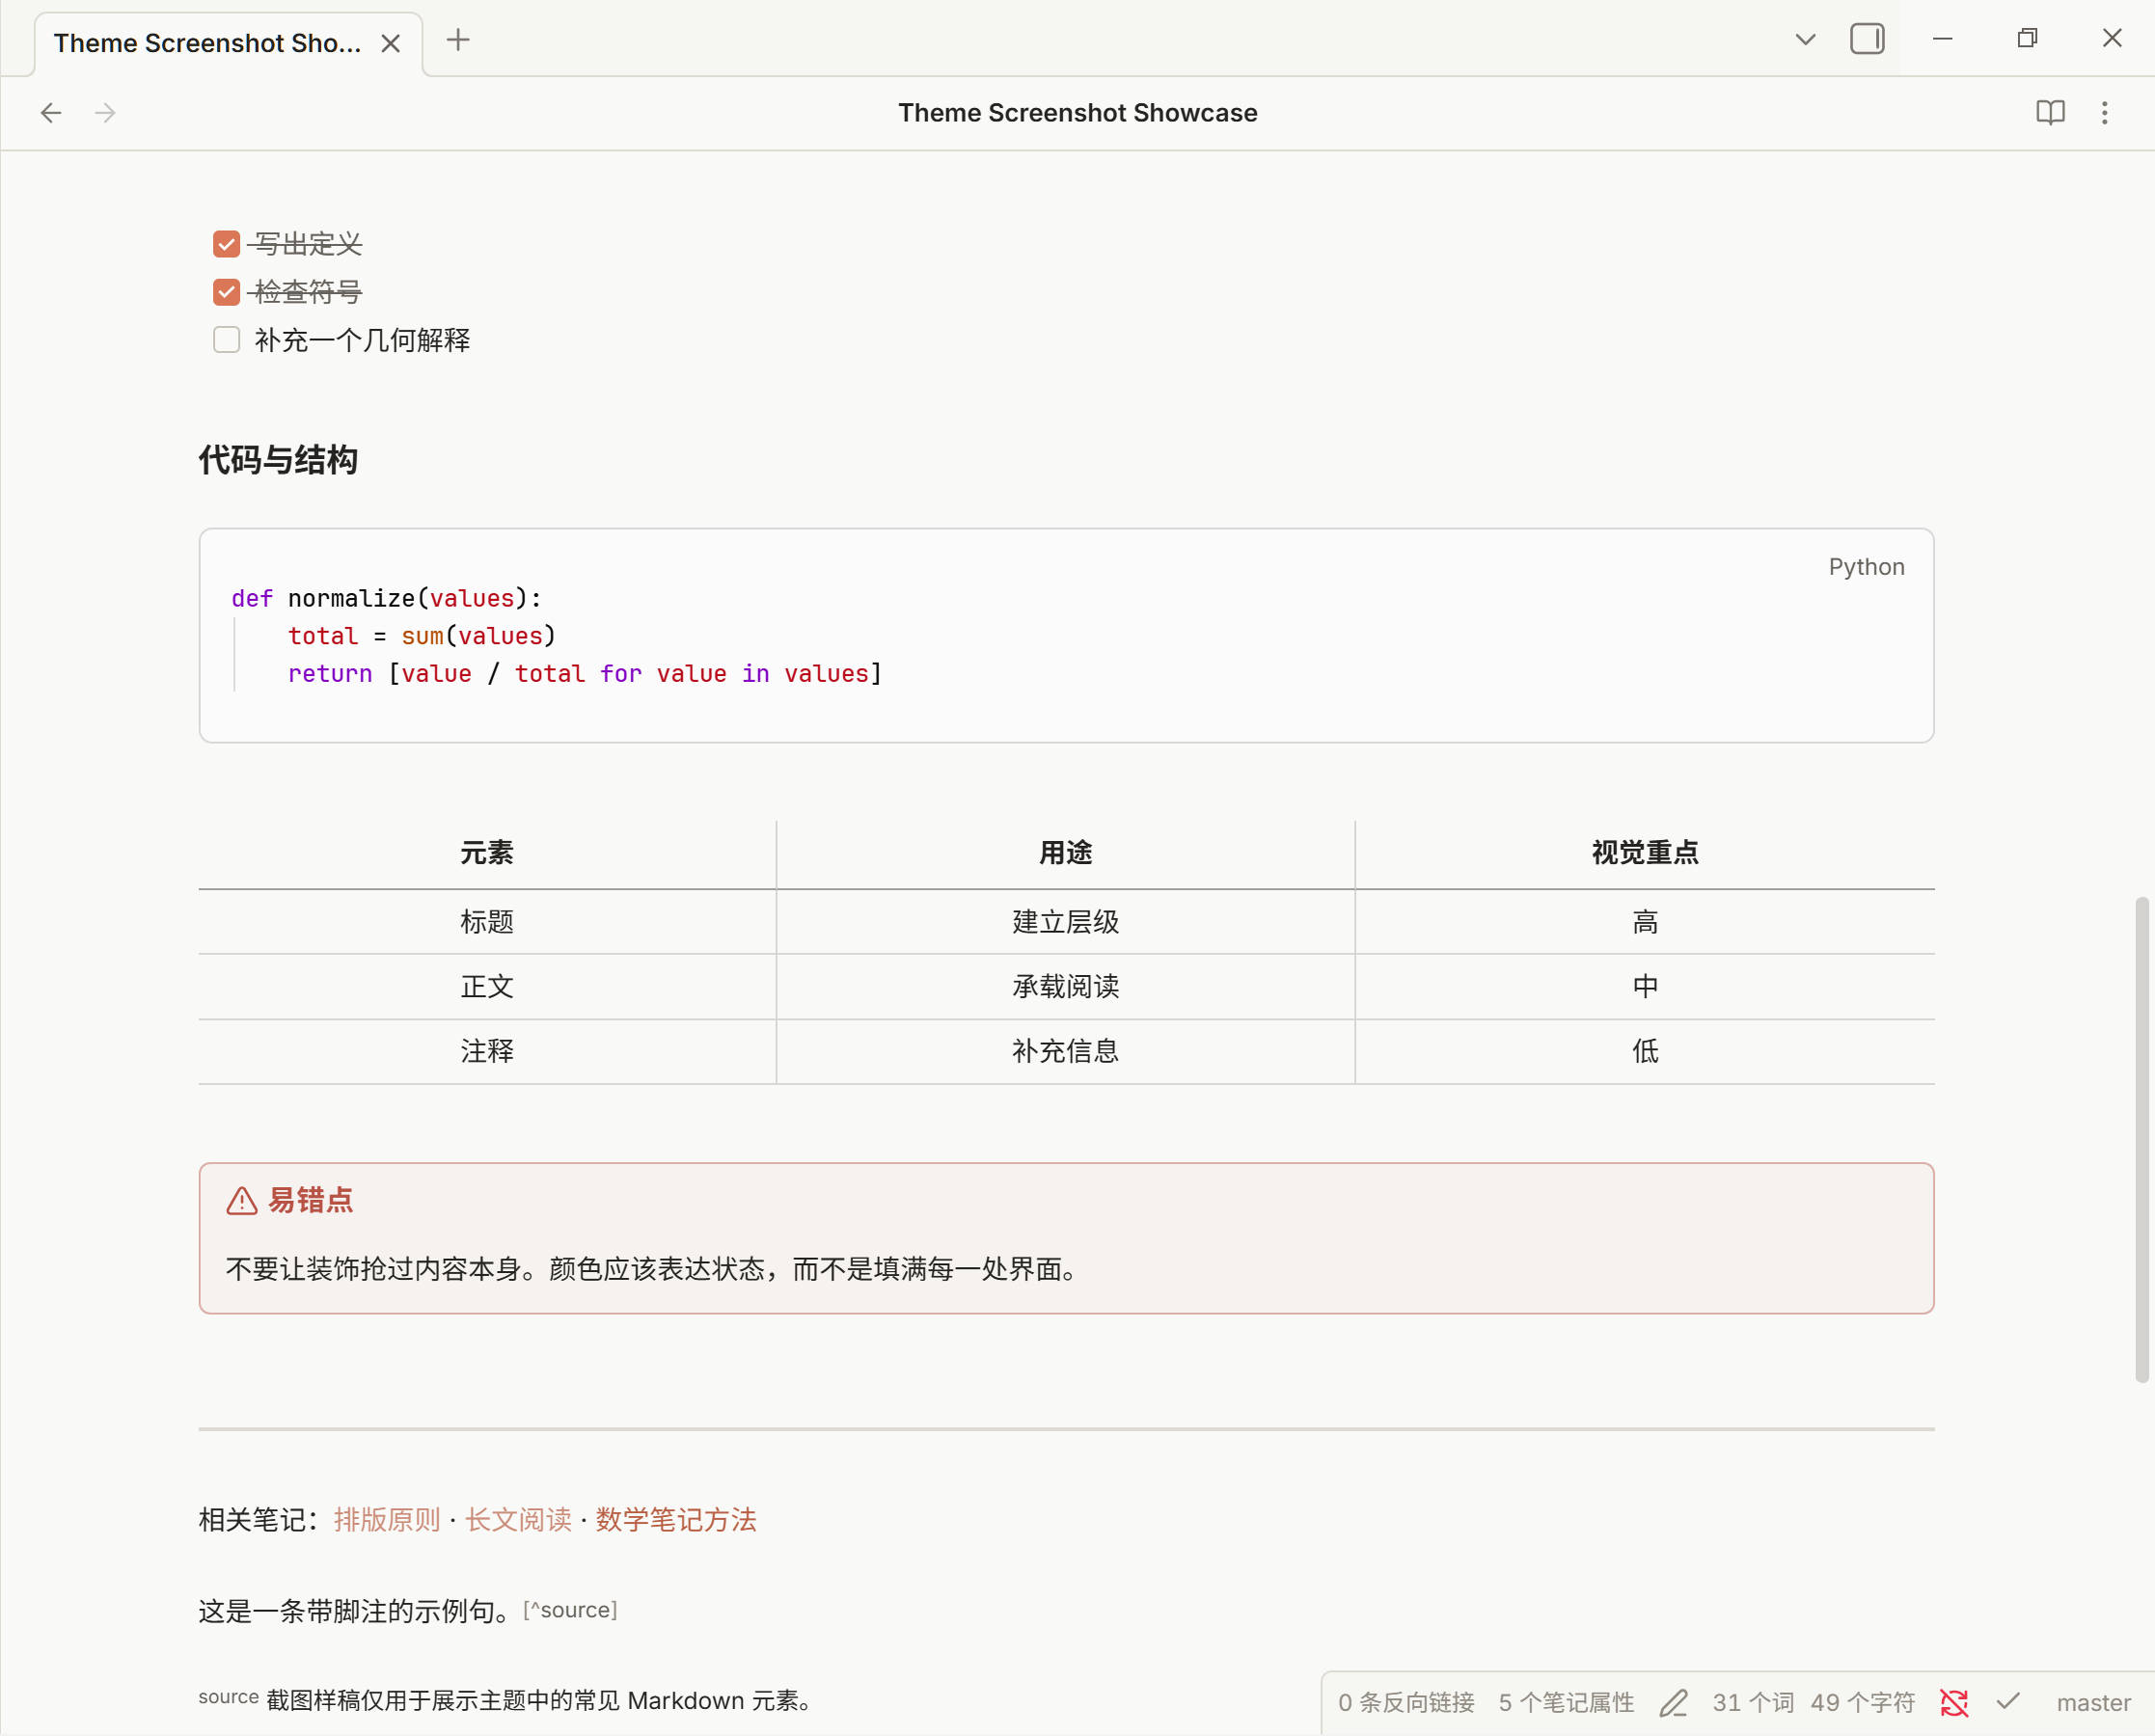Navigate back with the left arrow
The image size is (2155, 1736).
tap(51, 113)
